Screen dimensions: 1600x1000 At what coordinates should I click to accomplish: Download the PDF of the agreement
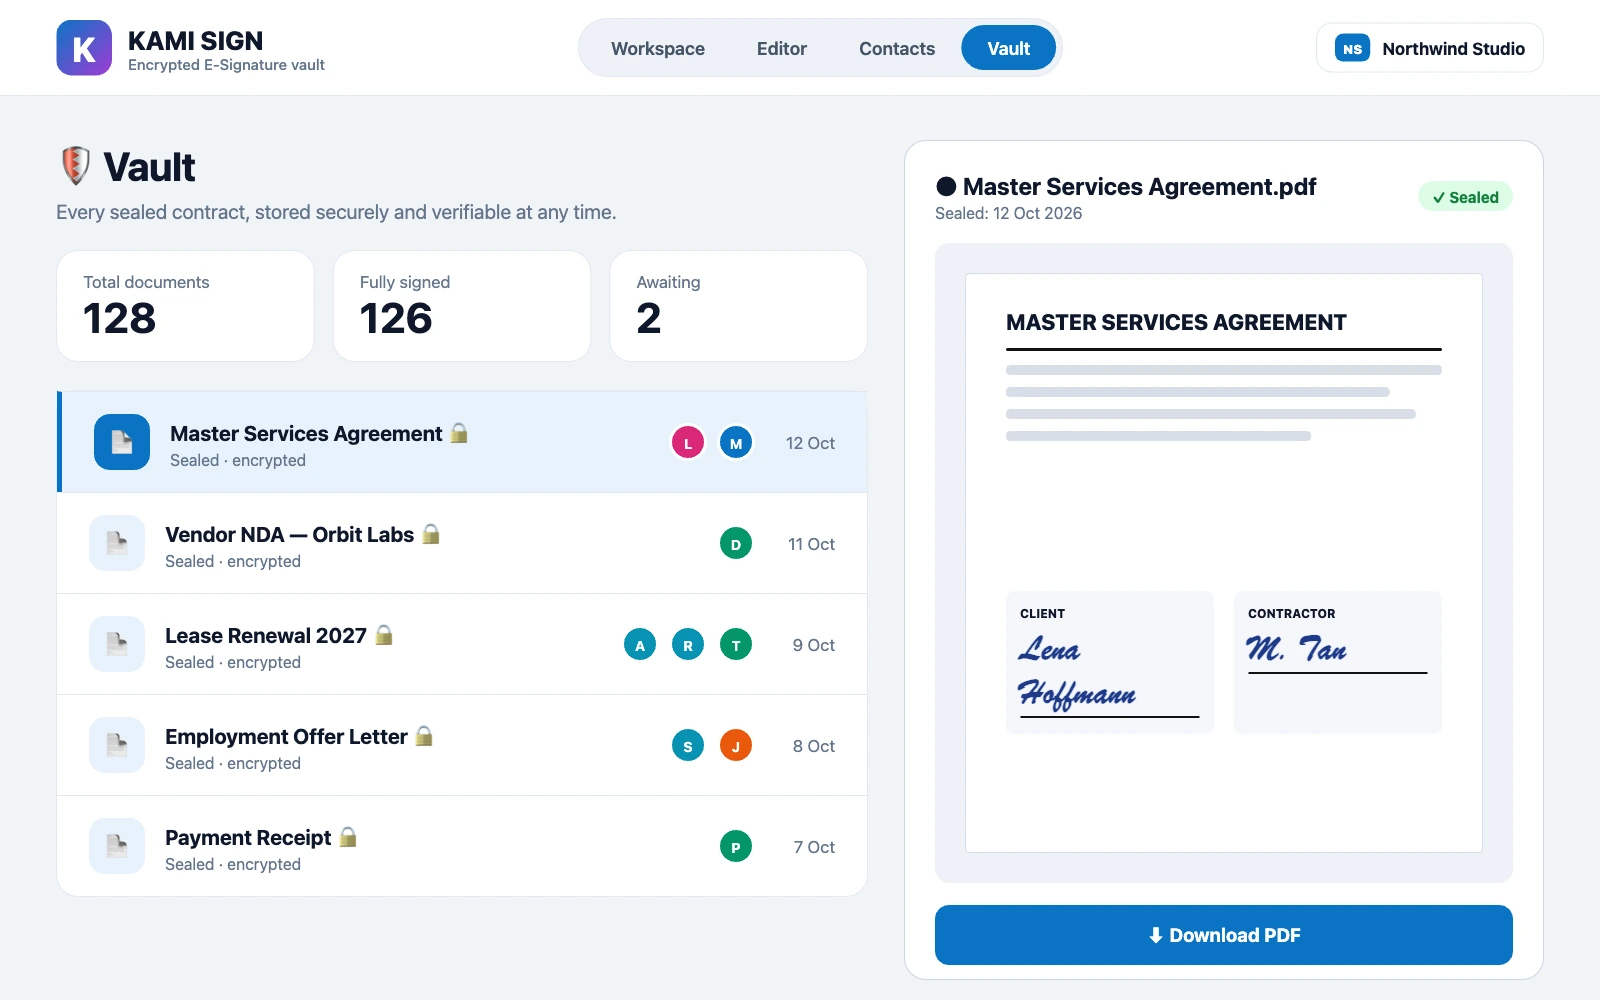(x=1224, y=935)
